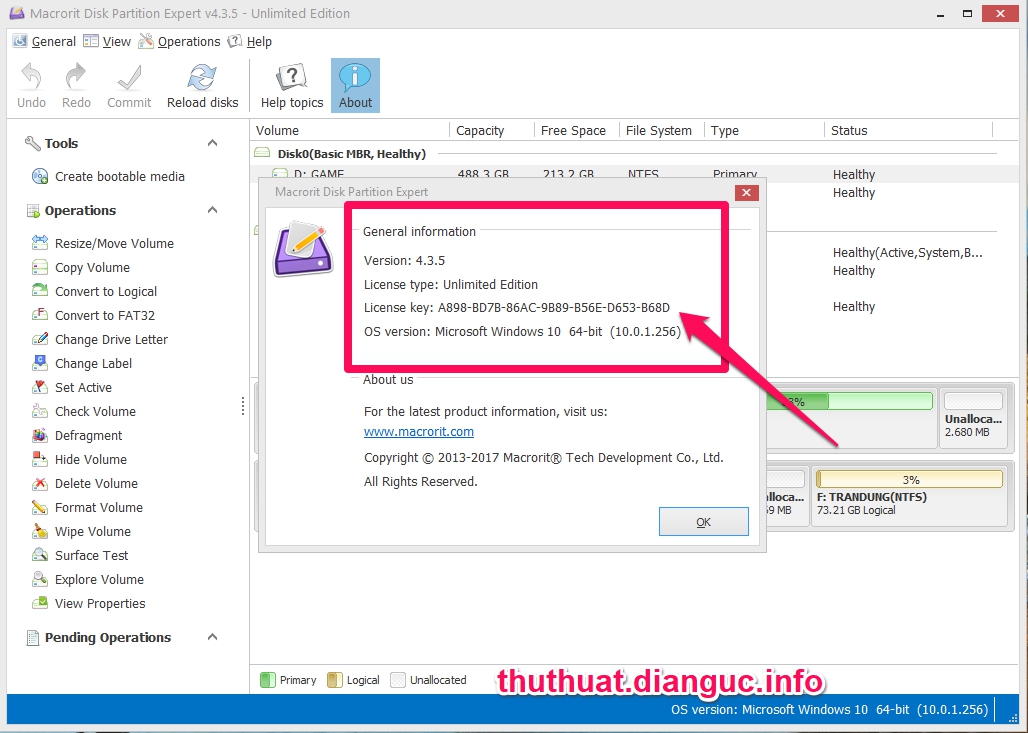Click the Redo toolbar icon
This screenshot has height=733, width=1028.
tap(76, 77)
